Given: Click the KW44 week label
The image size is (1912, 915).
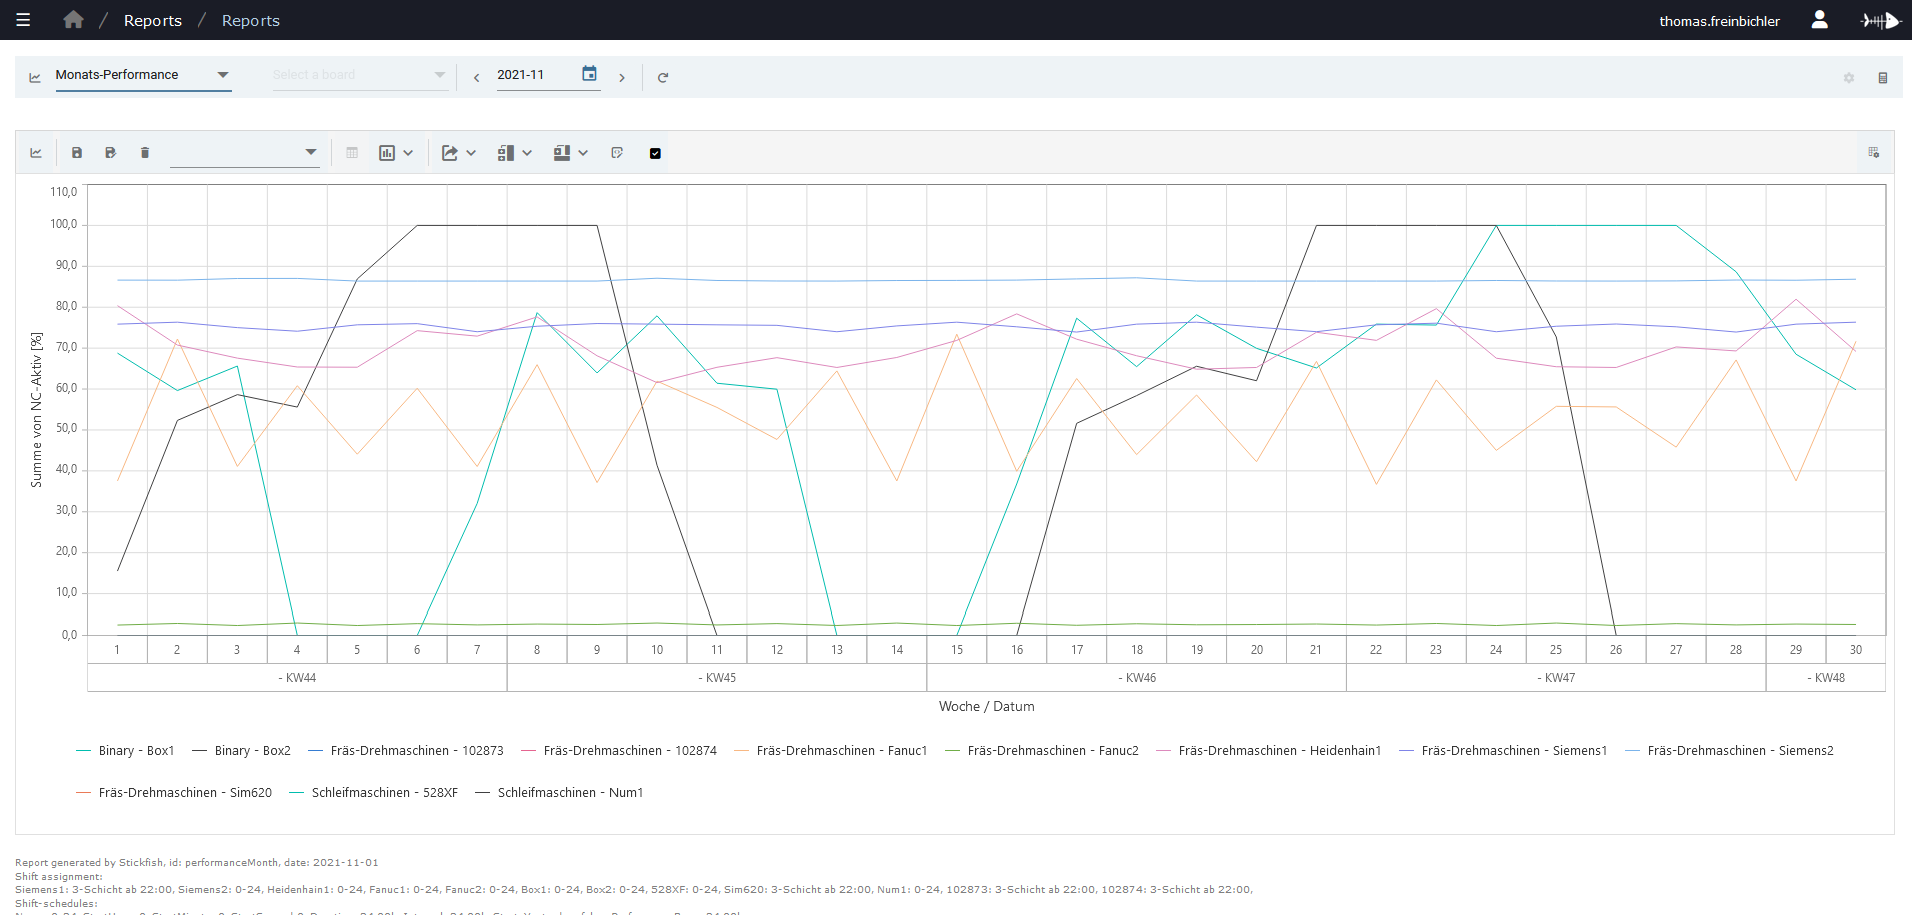Looking at the screenshot, I should pyautogui.click(x=297, y=678).
